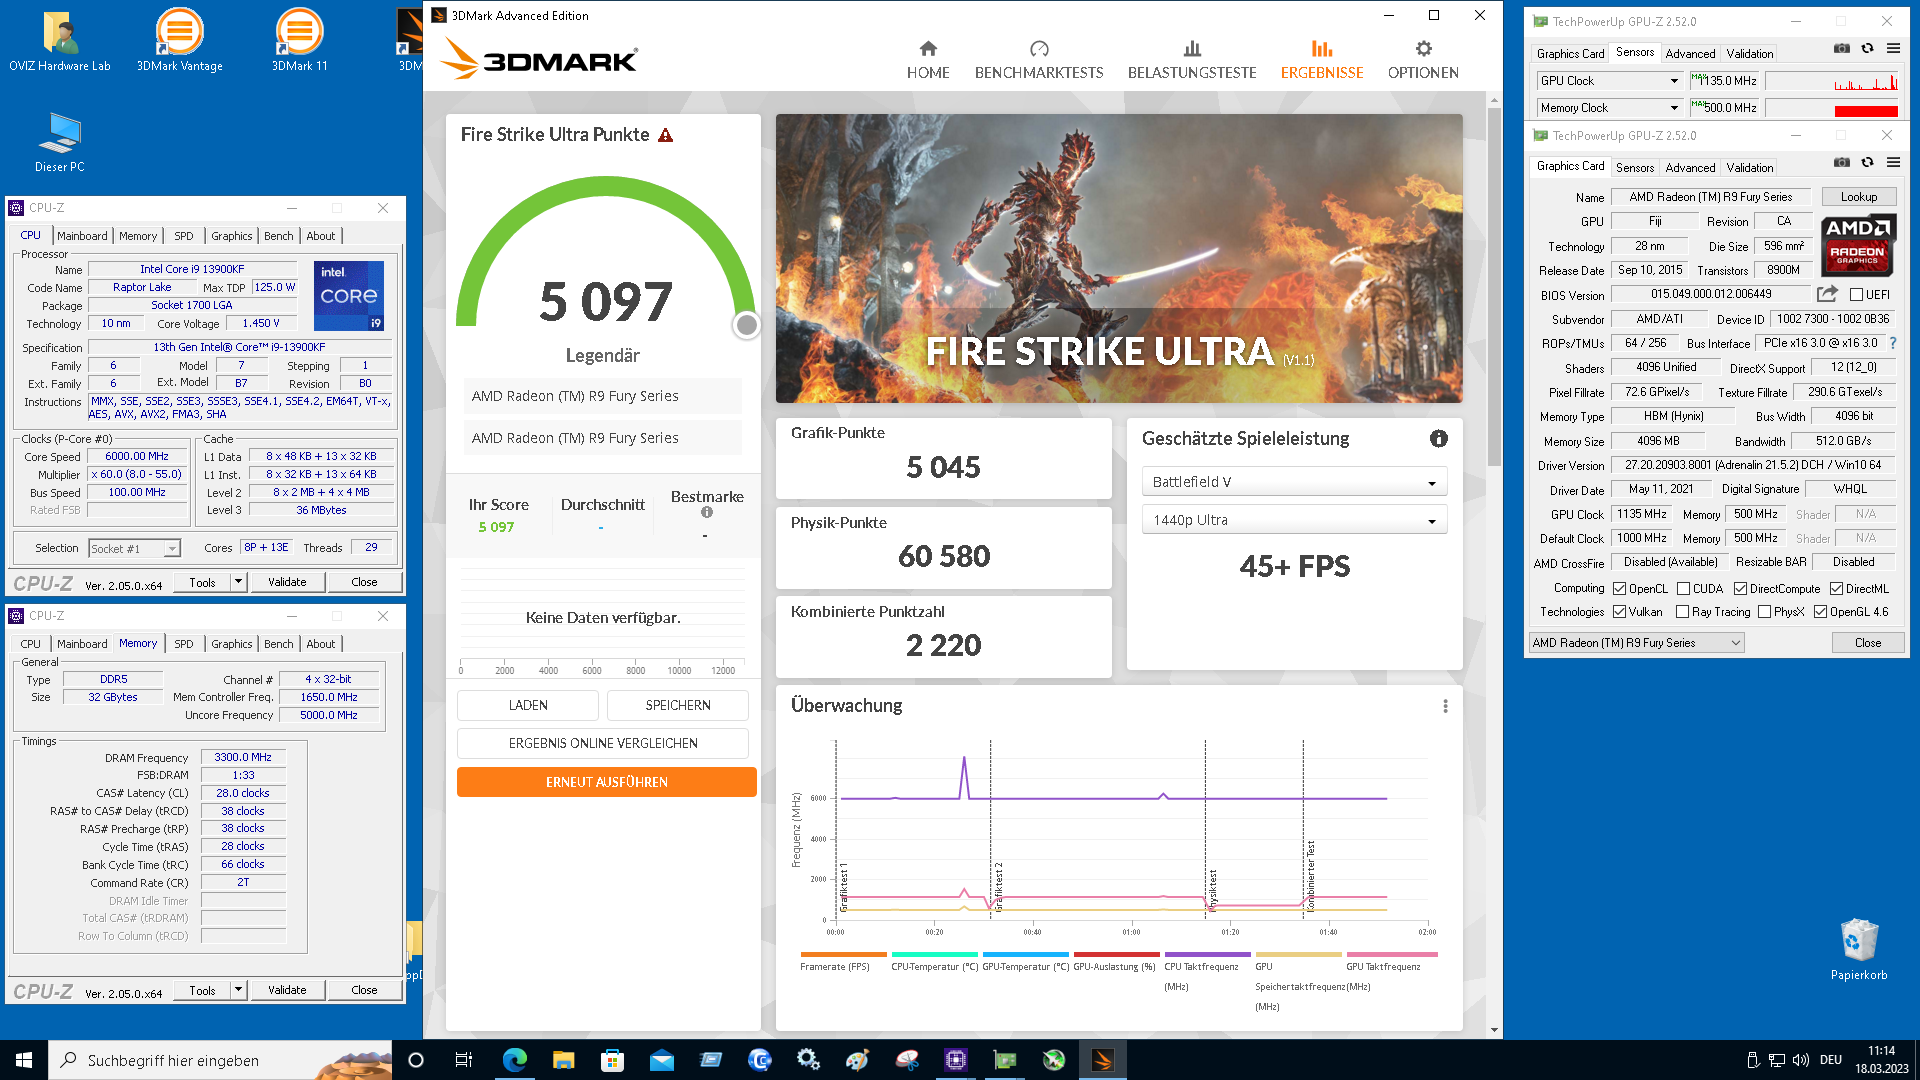
Task: Click the warning triangle next to Fire Strike Ultra Punkte
Action: [666, 135]
